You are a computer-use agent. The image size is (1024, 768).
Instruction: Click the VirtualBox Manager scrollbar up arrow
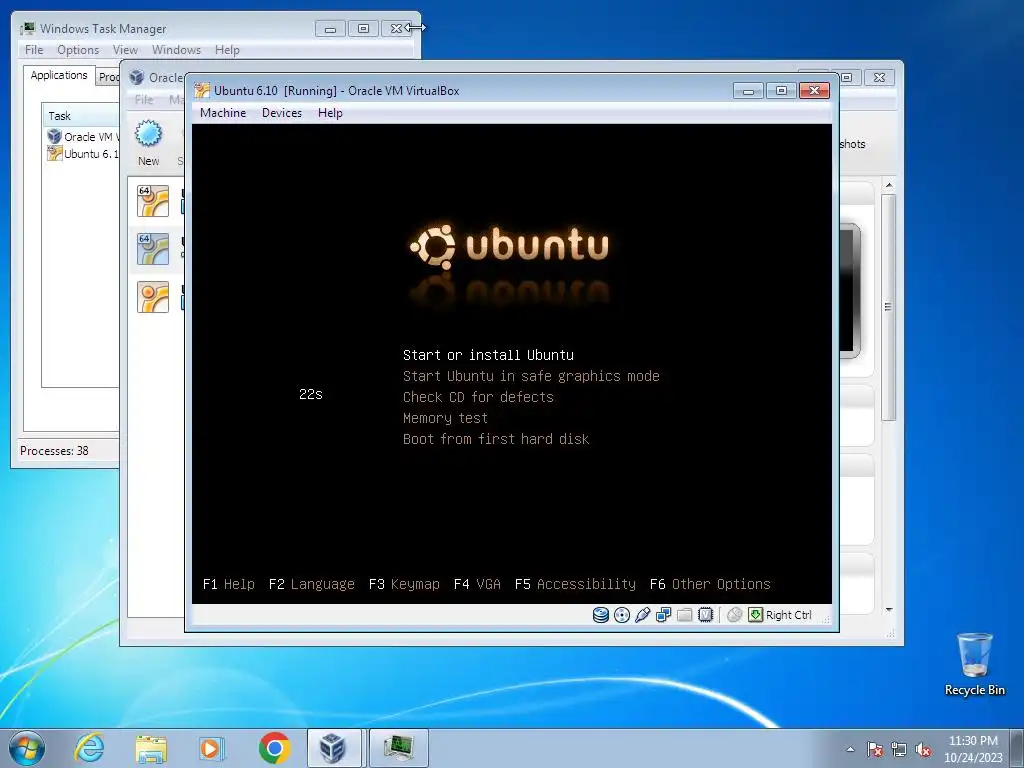pos(888,186)
